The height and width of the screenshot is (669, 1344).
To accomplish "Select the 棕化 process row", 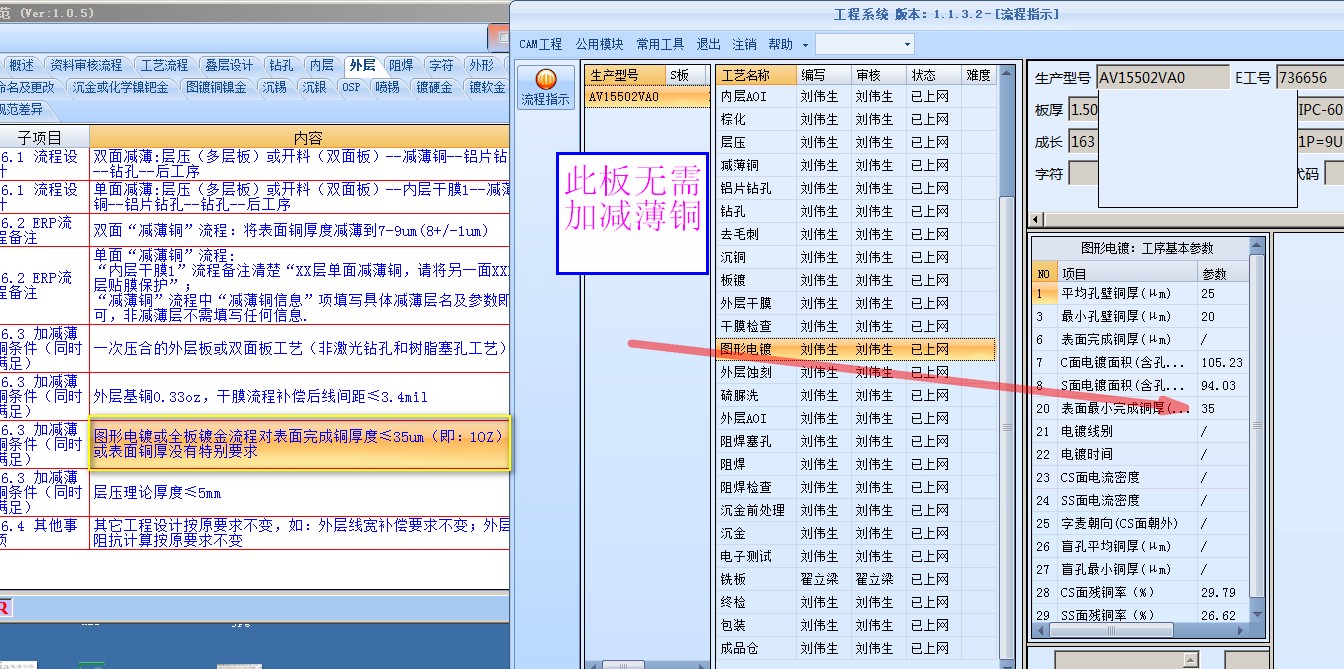I will (x=856, y=119).
